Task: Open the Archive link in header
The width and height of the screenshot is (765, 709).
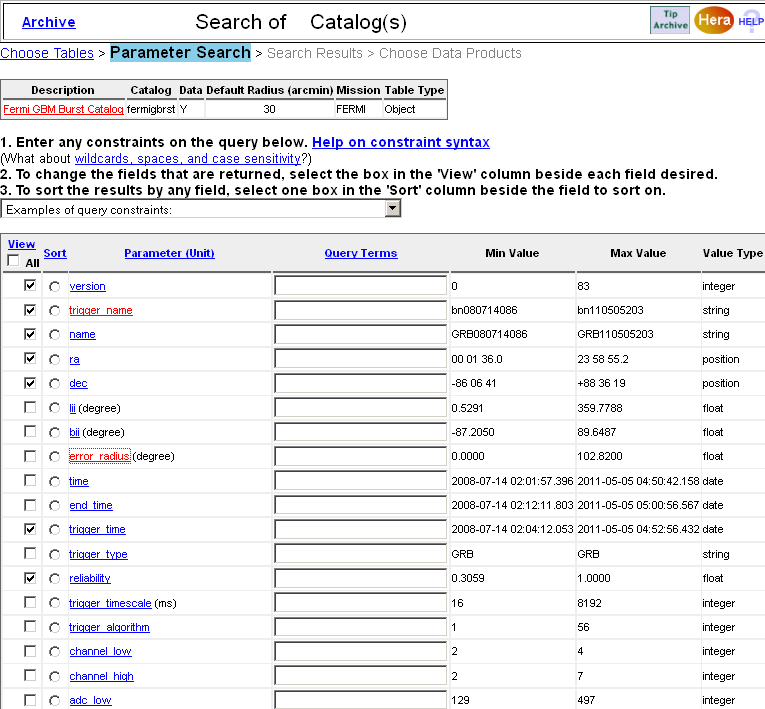Action: (x=49, y=22)
